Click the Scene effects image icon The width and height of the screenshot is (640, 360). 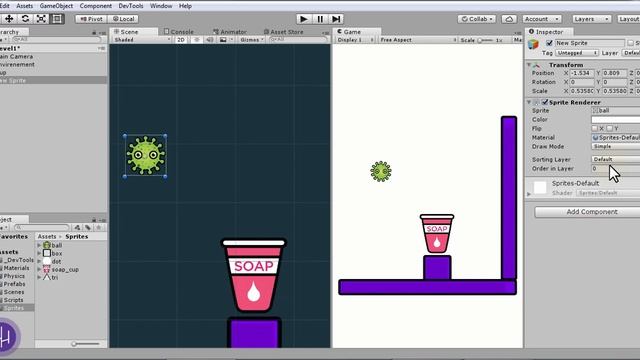[x=223, y=40]
